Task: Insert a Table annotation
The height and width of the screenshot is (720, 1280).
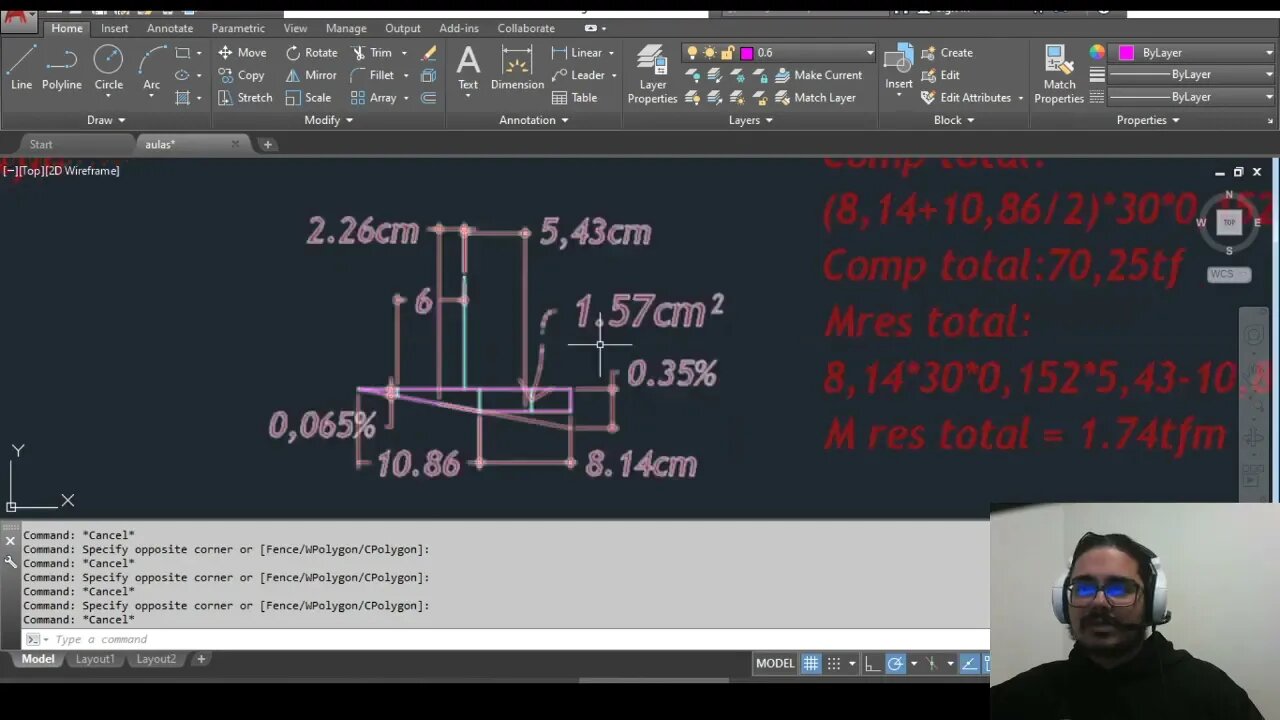Action: coord(574,98)
